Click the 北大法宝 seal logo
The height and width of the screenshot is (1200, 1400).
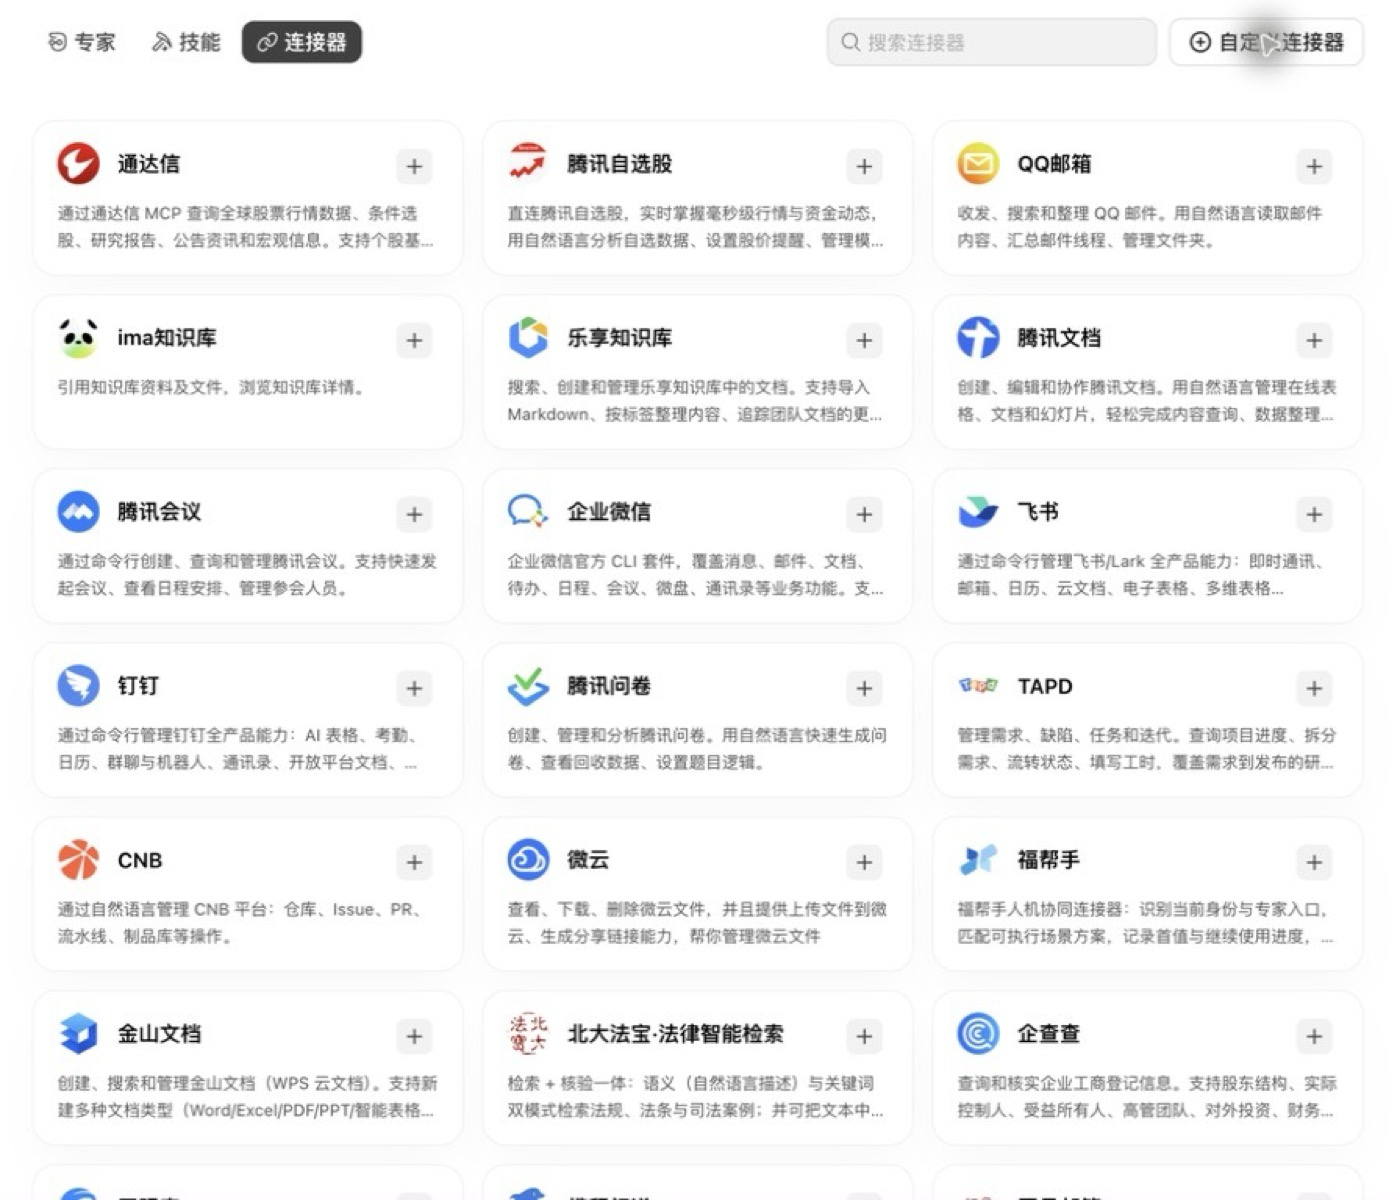528,1034
